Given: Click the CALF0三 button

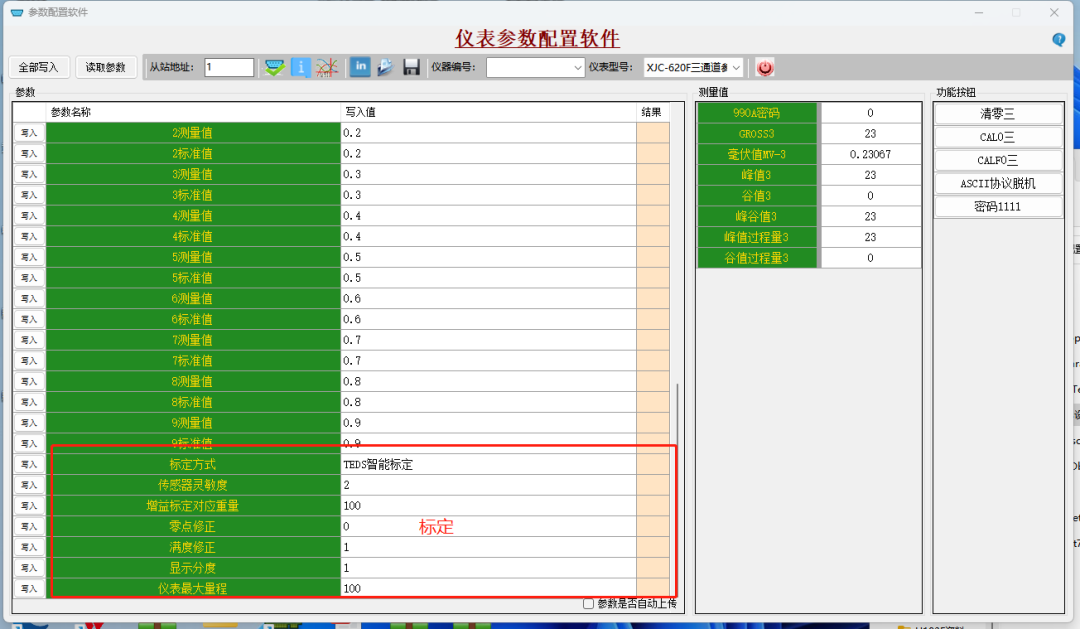Looking at the screenshot, I should click(x=997, y=161).
